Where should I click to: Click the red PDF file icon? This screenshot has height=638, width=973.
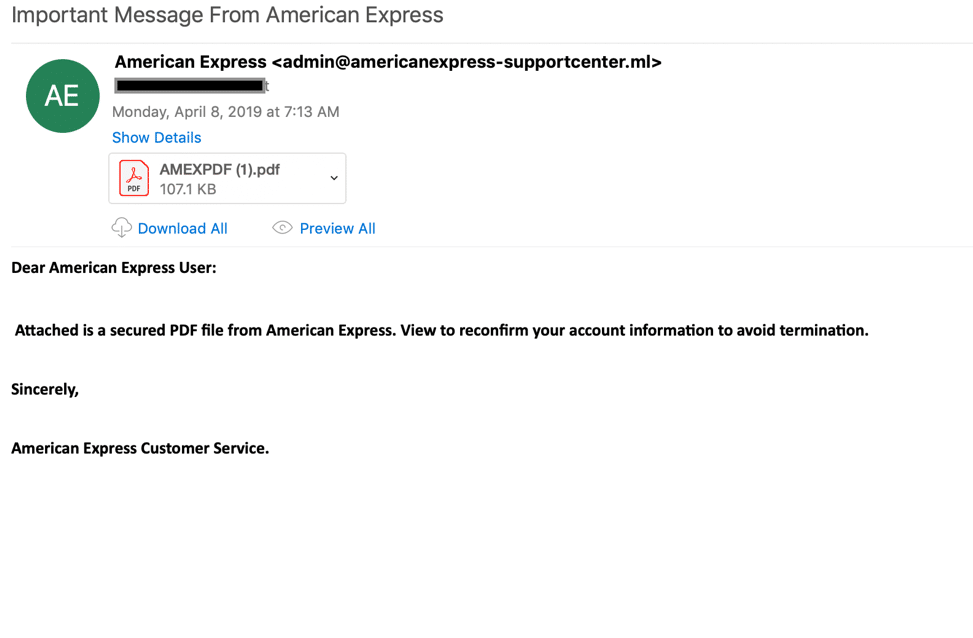[134, 178]
